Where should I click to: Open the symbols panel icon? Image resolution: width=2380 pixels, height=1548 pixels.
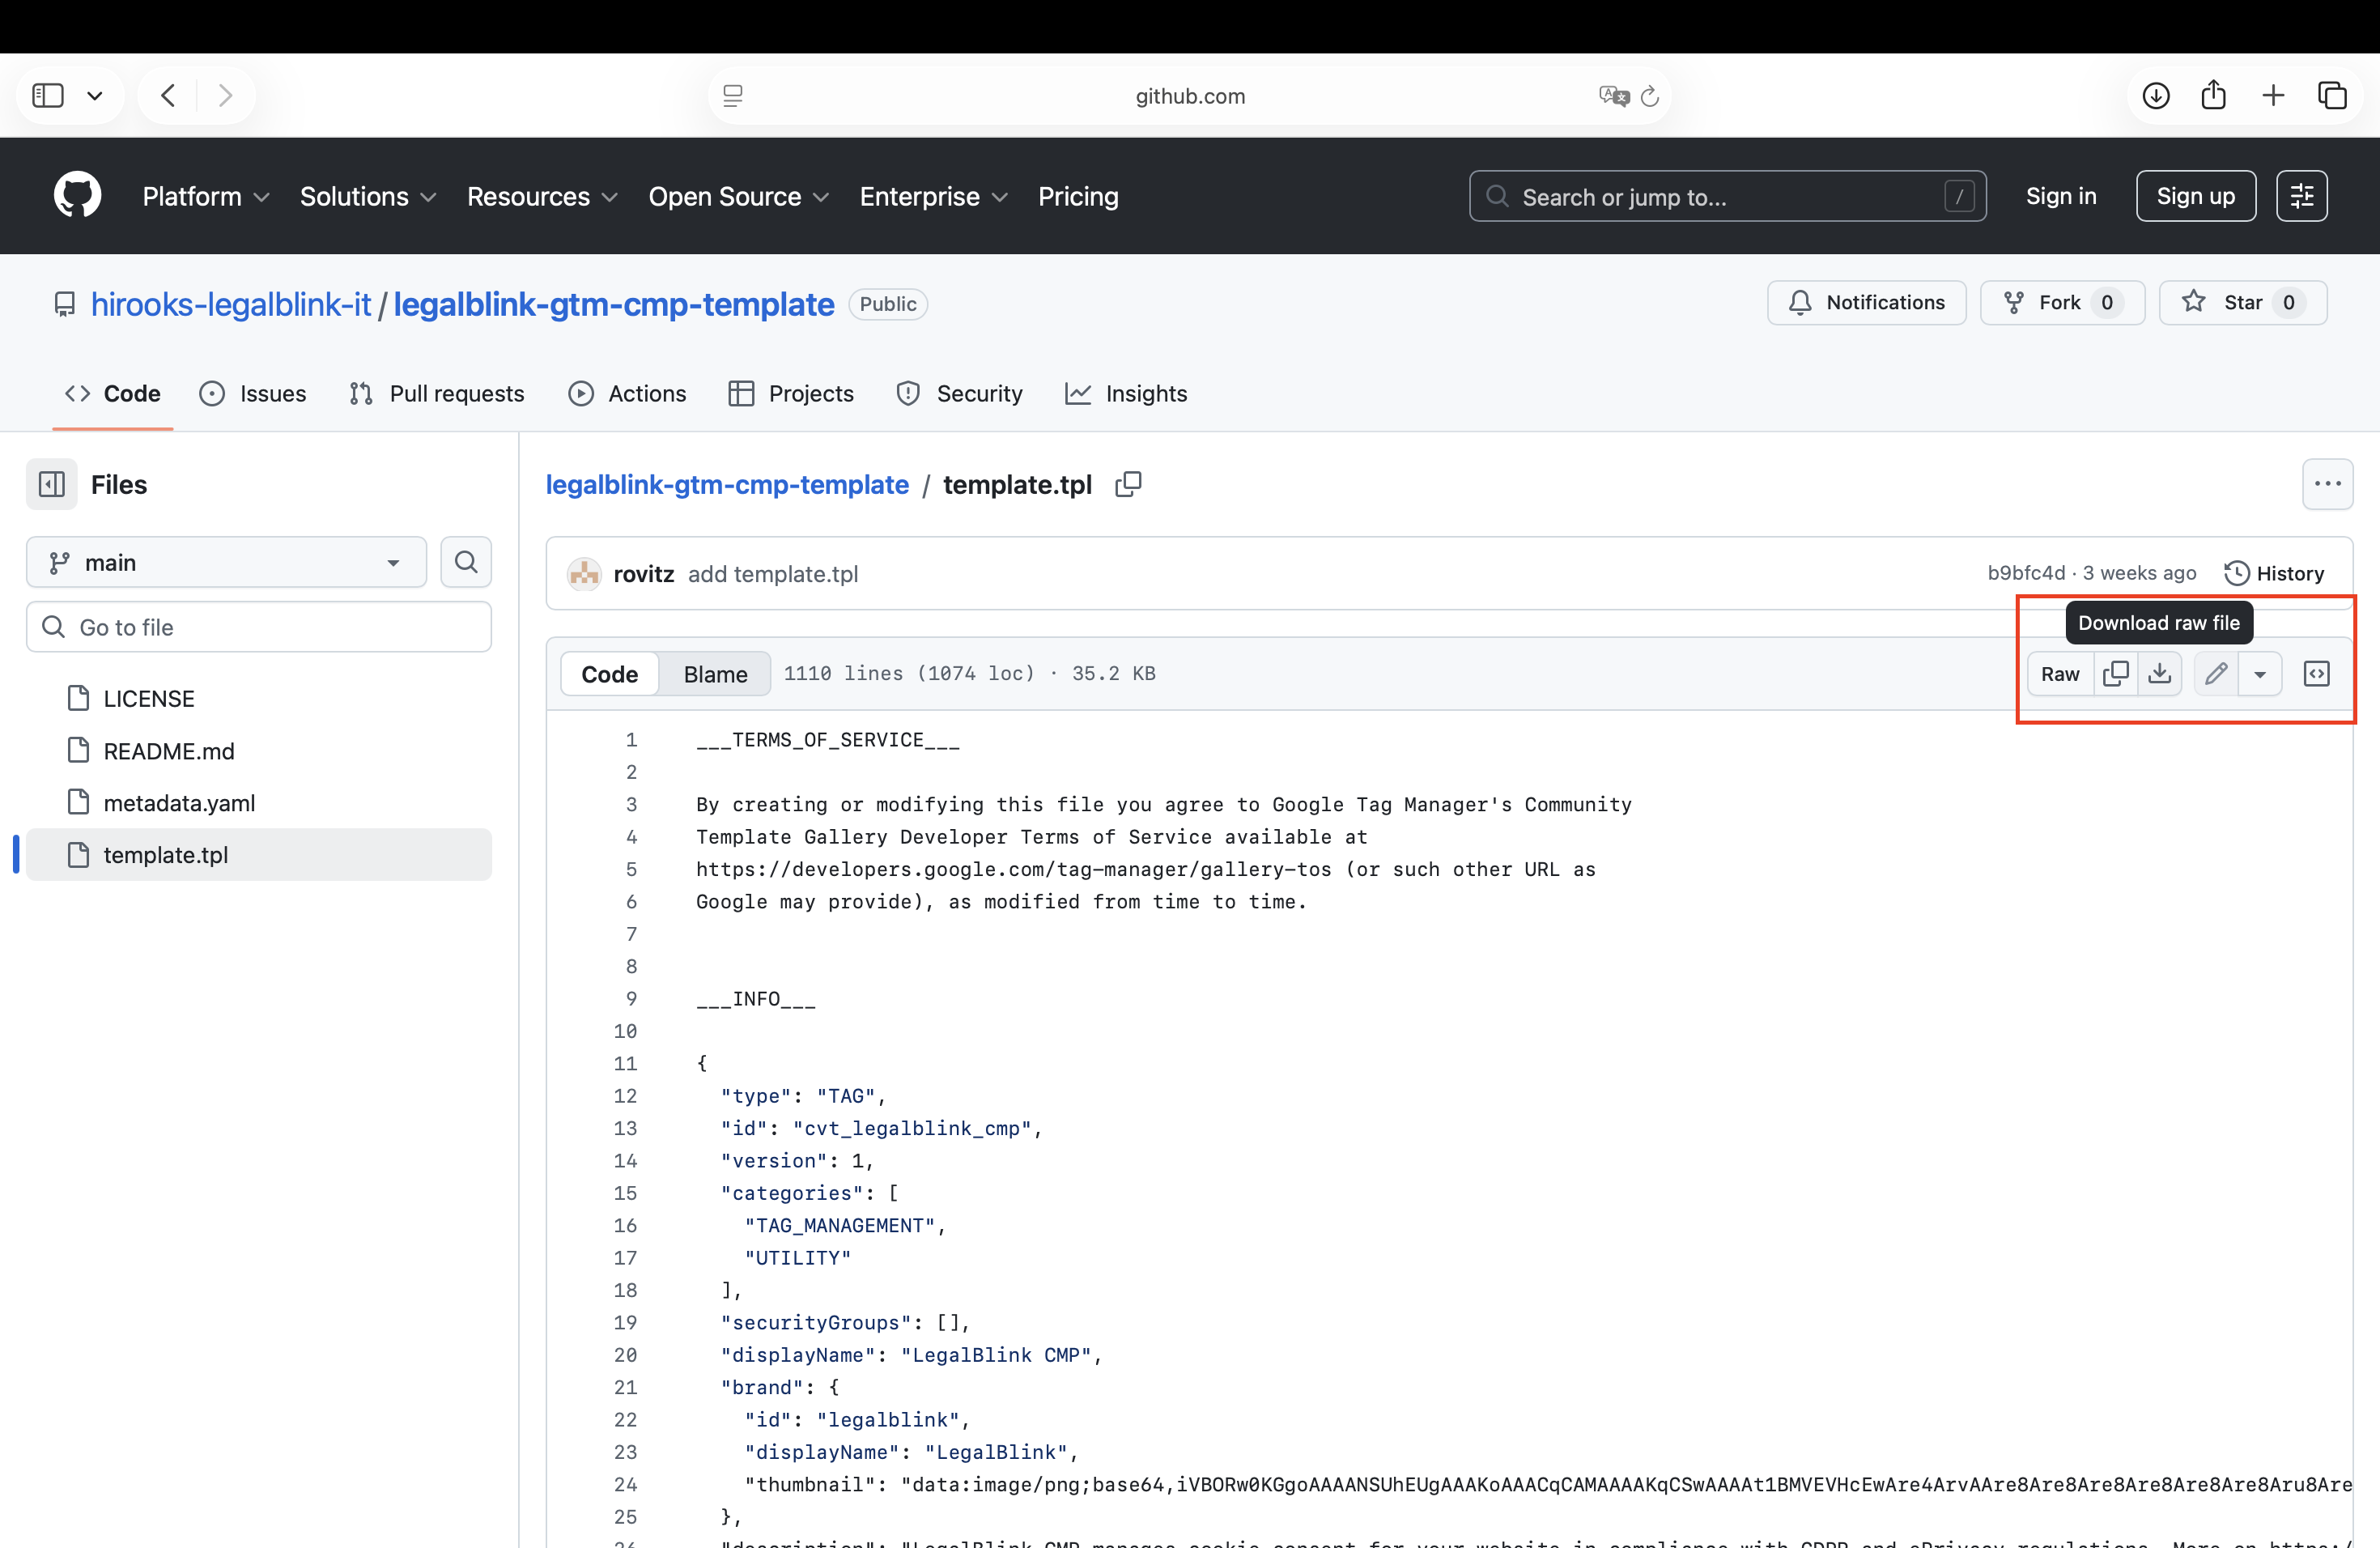pos(2316,673)
